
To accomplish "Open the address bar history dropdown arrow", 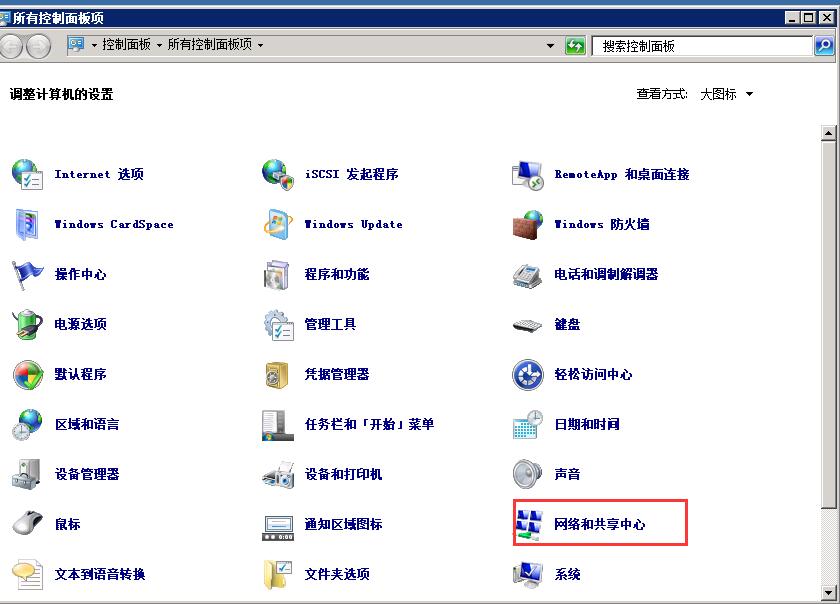I will coord(550,46).
